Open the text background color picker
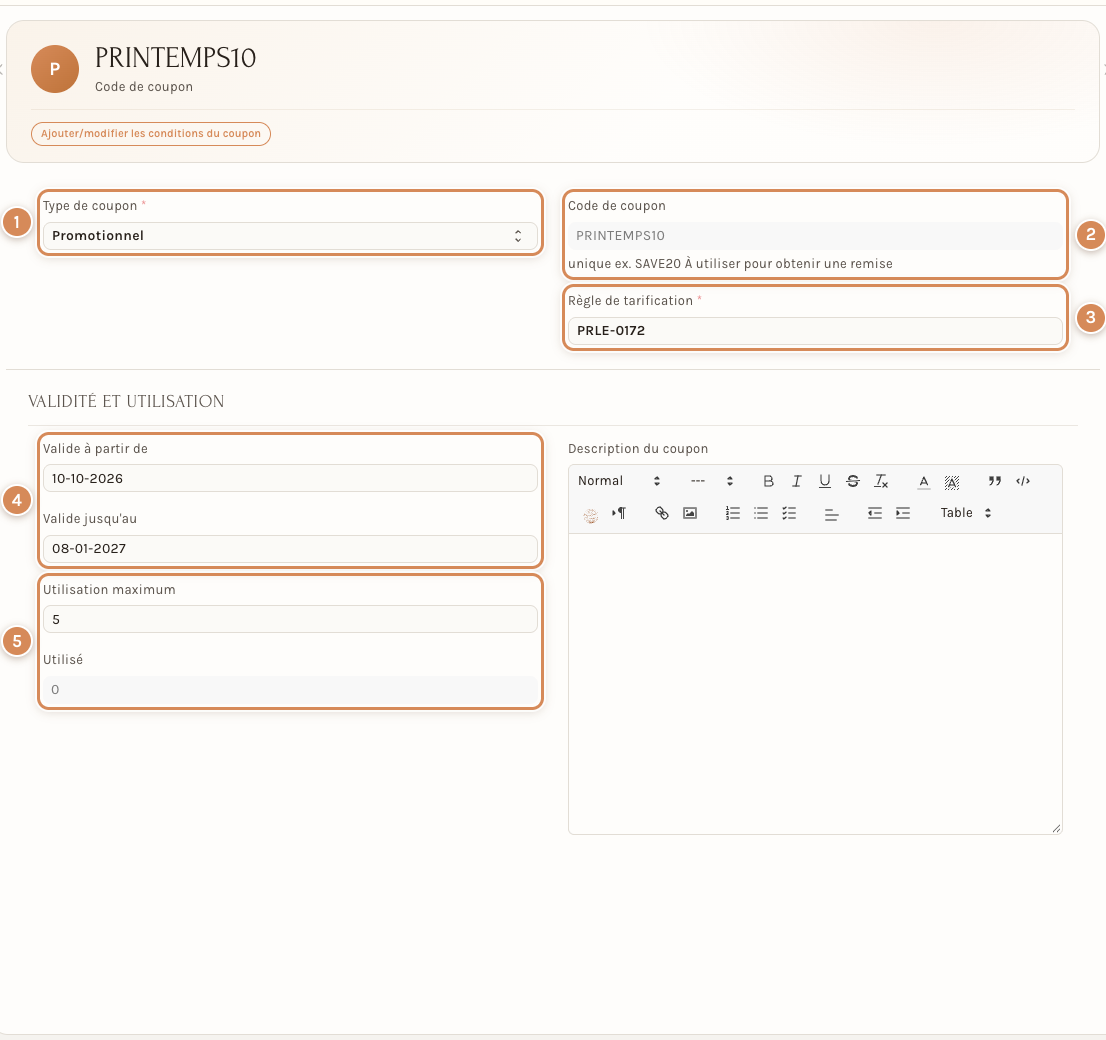Image resolution: width=1106 pixels, height=1040 pixels. click(x=952, y=482)
